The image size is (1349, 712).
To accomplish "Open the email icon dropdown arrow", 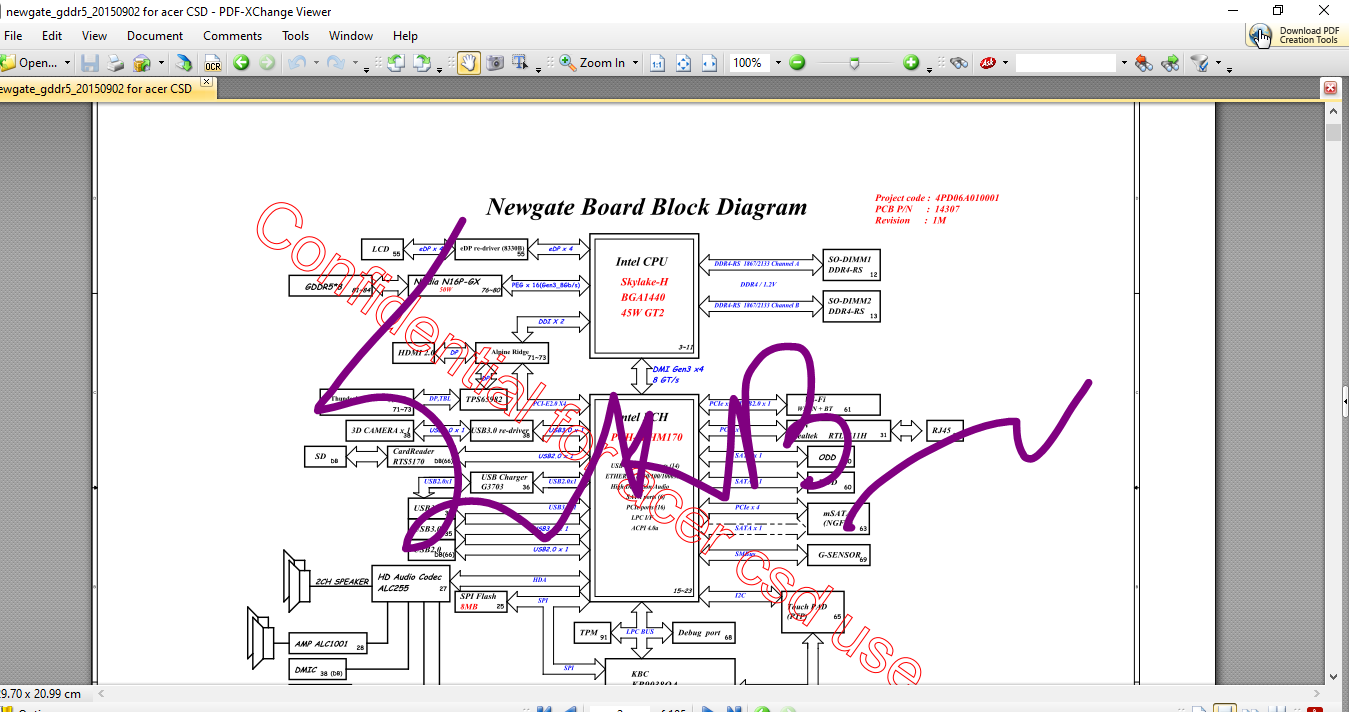I will coord(161,63).
